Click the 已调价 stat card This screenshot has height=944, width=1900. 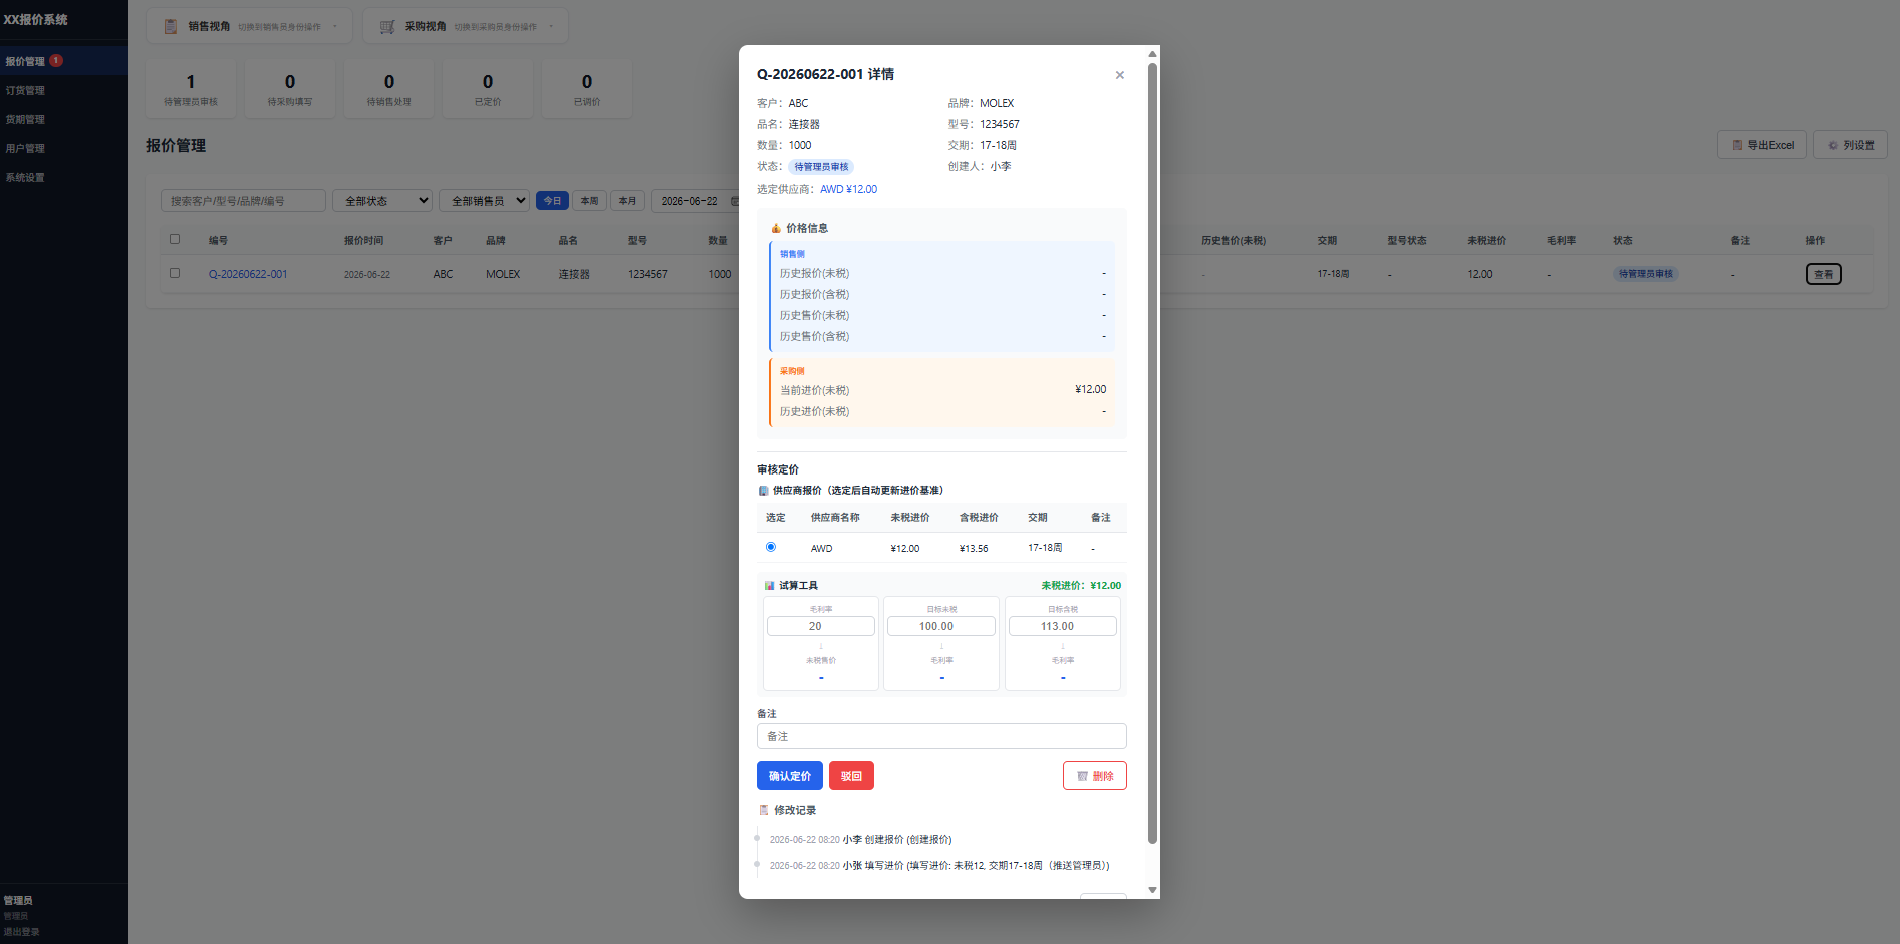point(587,89)
